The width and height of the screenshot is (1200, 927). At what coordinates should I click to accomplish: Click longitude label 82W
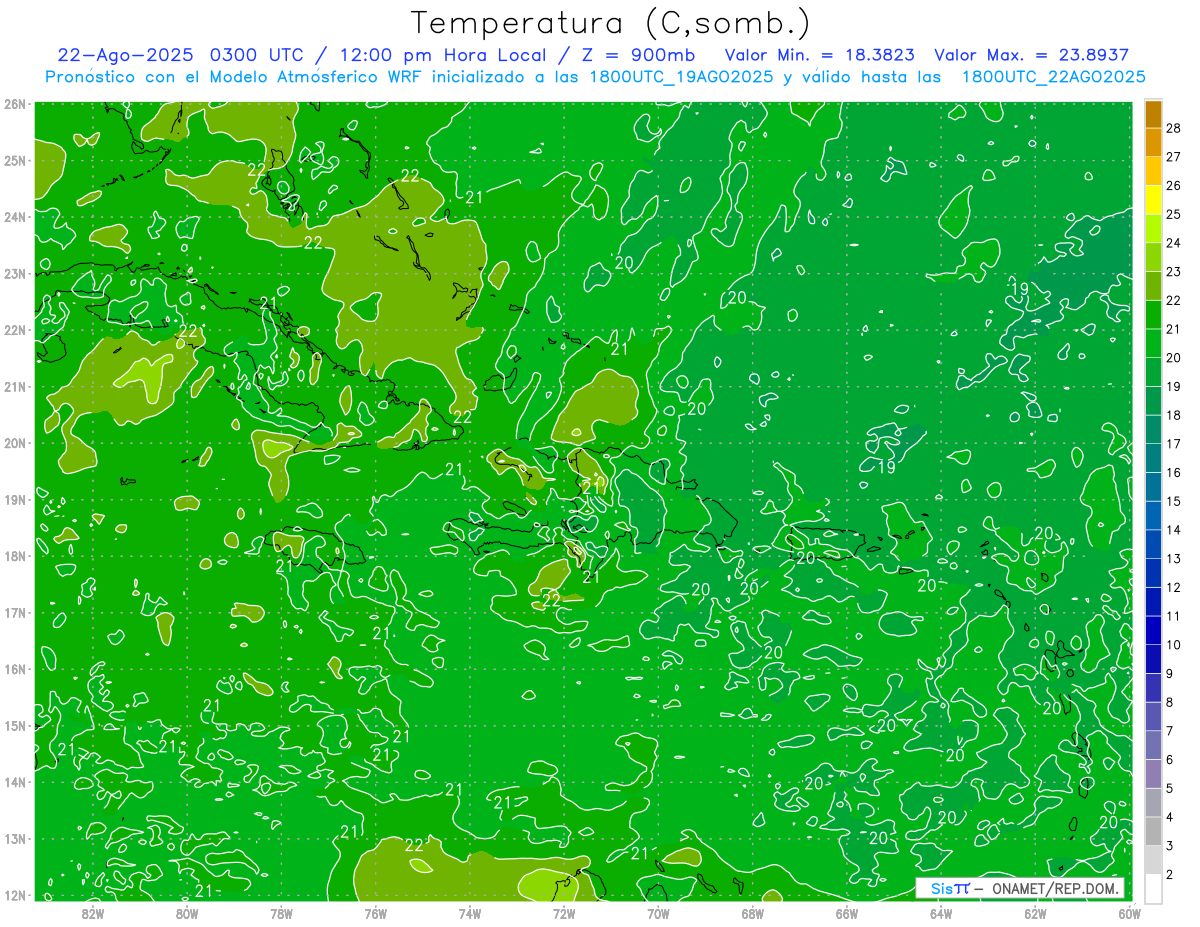tap(93, 913)
